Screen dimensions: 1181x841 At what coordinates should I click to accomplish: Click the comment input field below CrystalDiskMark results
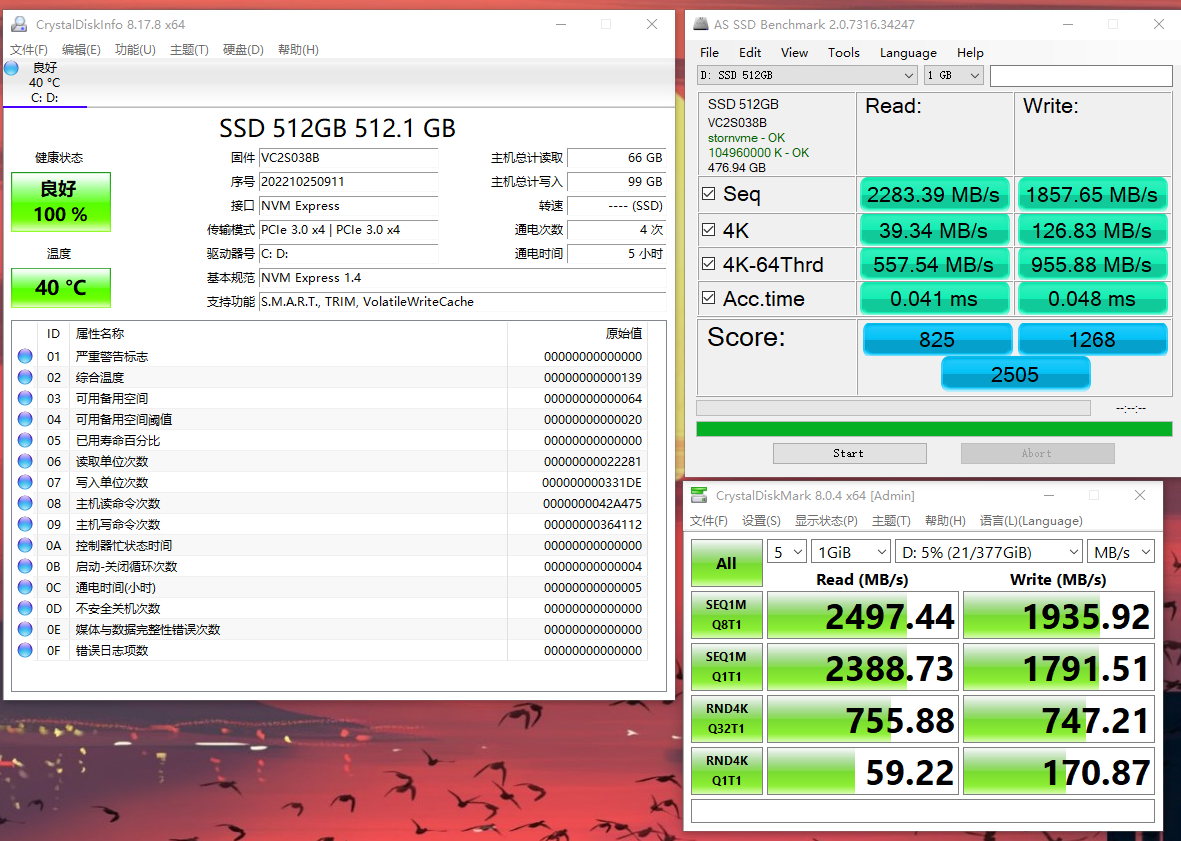[x=922, y=810]
